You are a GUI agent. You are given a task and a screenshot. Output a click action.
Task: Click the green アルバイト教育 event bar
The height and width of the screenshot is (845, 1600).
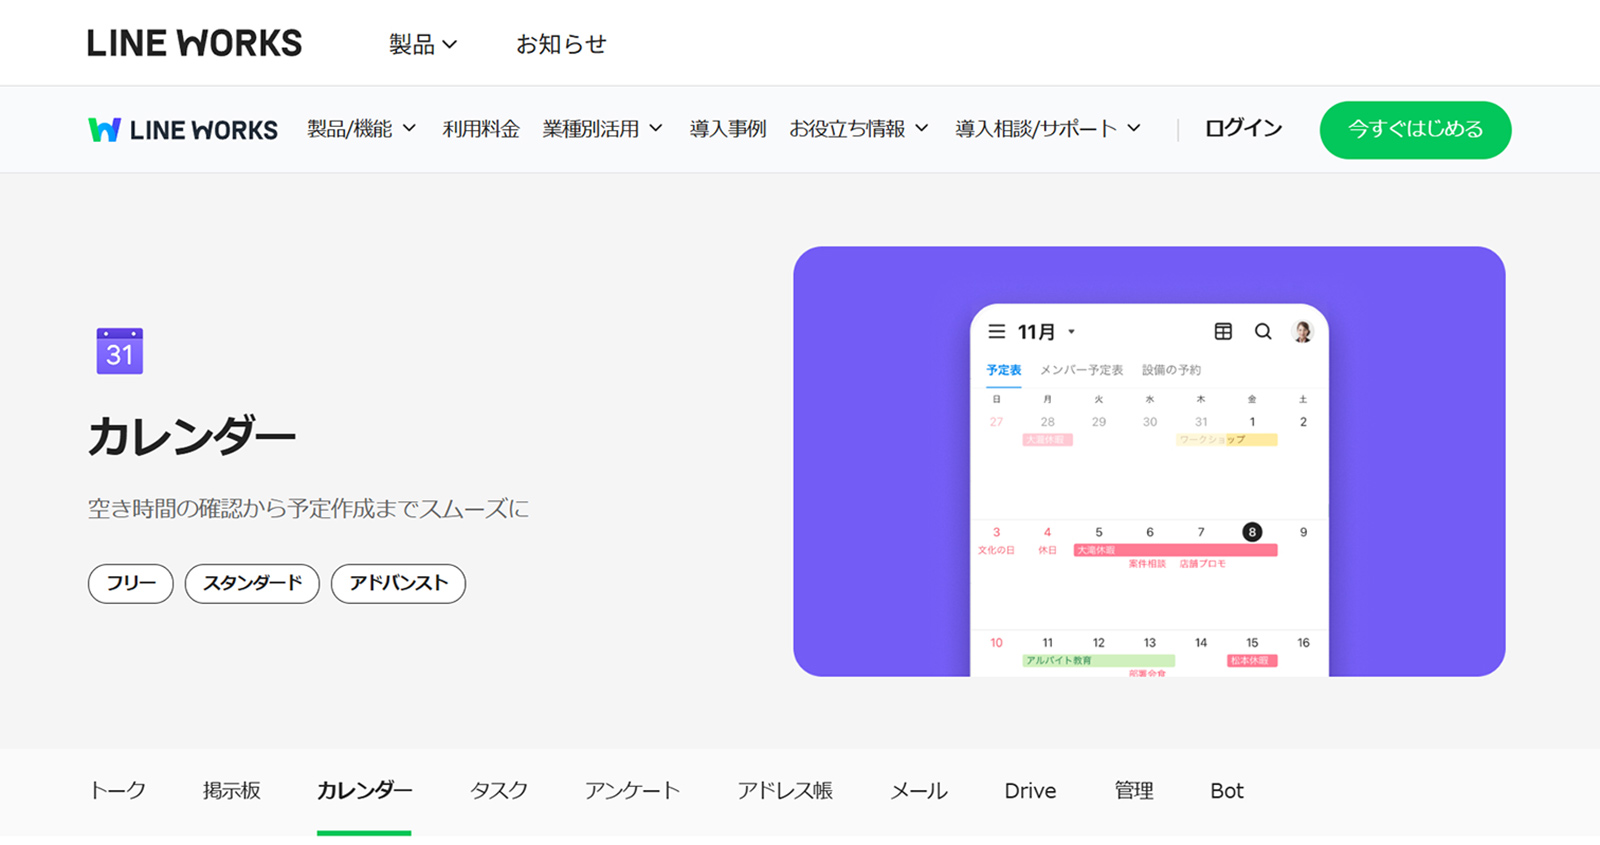[1098, 660]
